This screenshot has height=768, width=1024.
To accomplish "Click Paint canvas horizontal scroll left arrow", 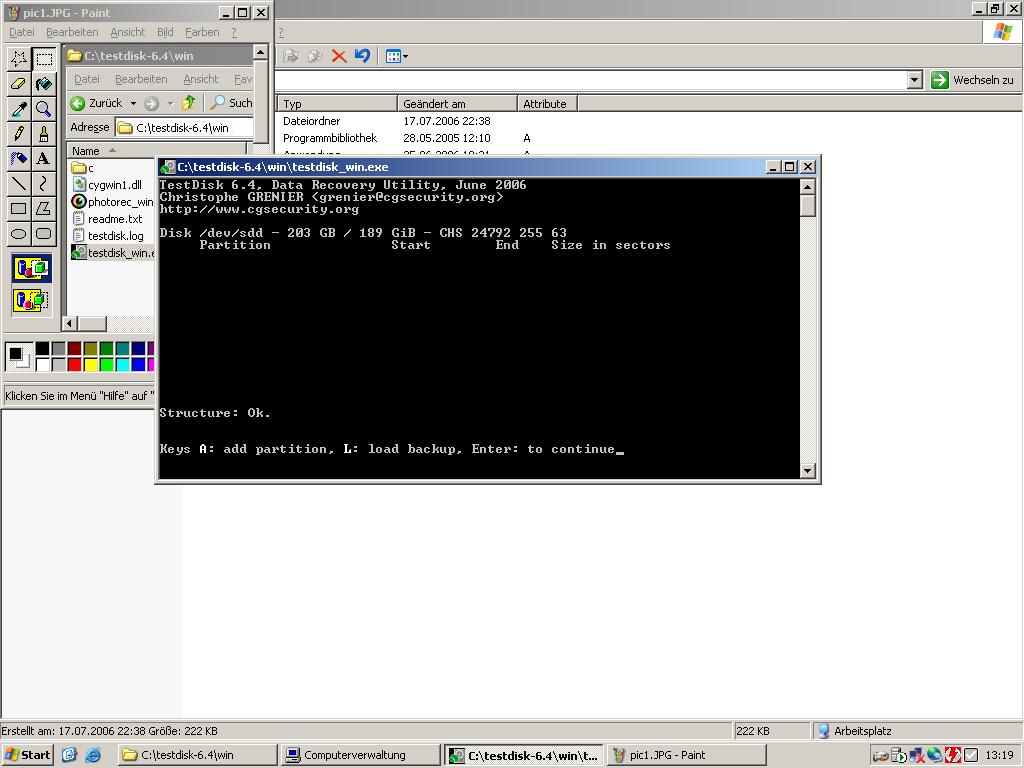I will click(x=71, y=323).
